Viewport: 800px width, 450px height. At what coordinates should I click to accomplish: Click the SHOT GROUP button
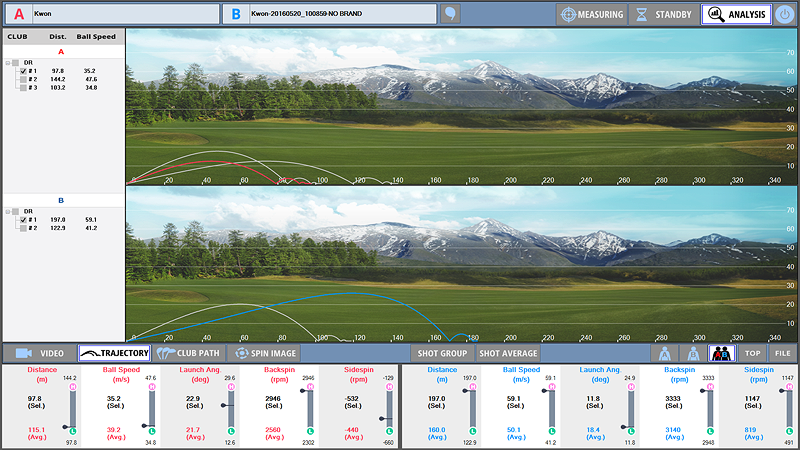(x=442, y=353)
